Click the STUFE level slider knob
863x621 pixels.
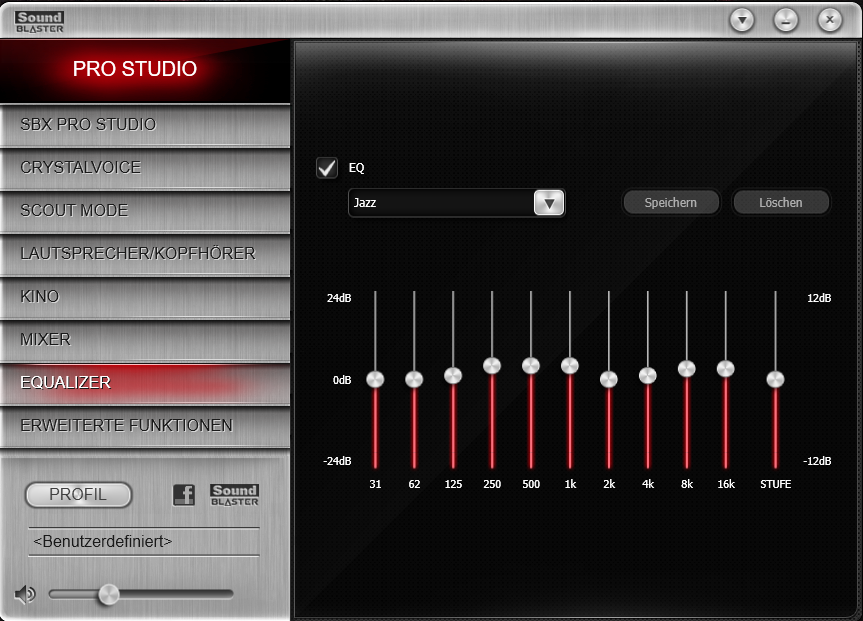tap(775, 379)
